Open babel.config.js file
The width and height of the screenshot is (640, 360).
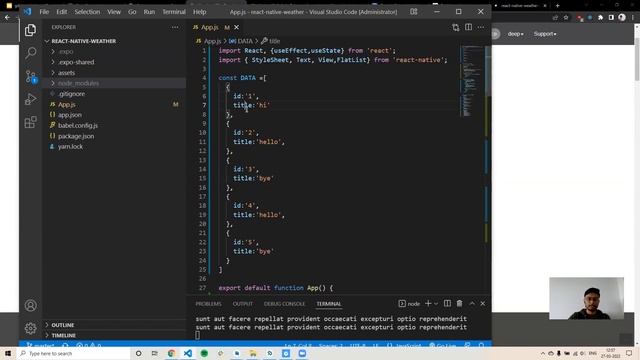[114, 125]
